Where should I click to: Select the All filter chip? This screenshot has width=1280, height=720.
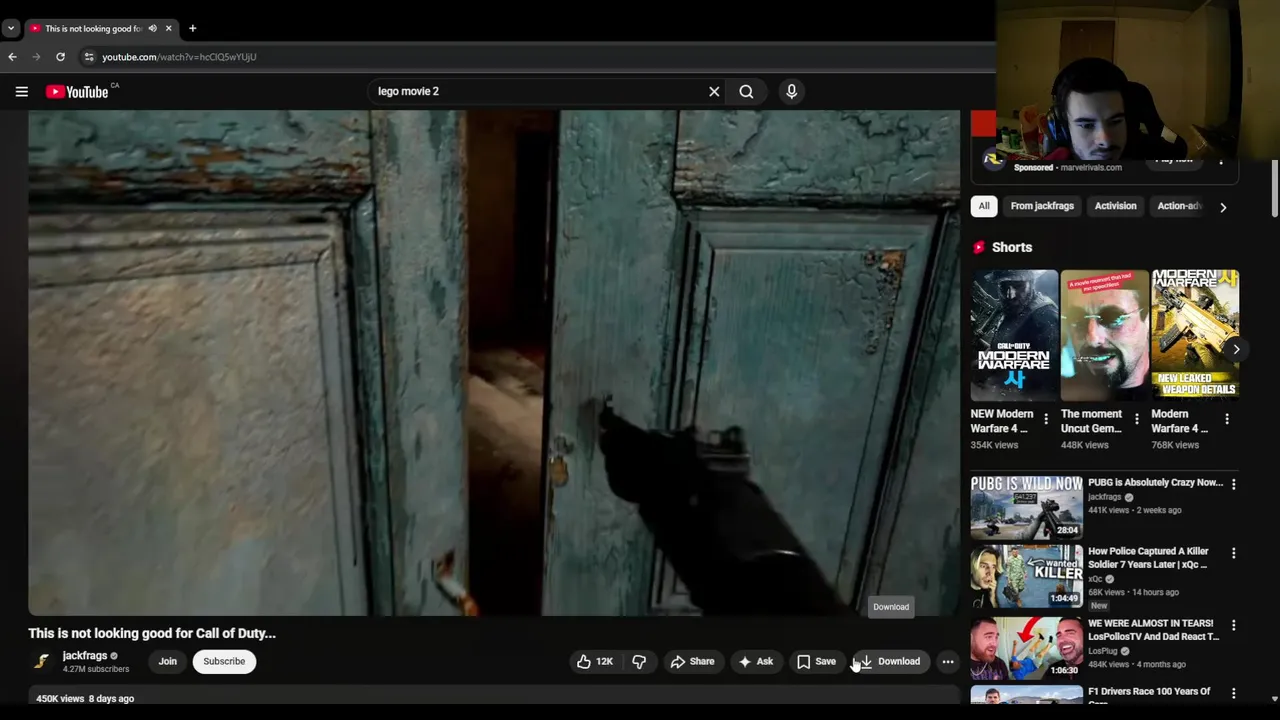[x=984, y=206]
